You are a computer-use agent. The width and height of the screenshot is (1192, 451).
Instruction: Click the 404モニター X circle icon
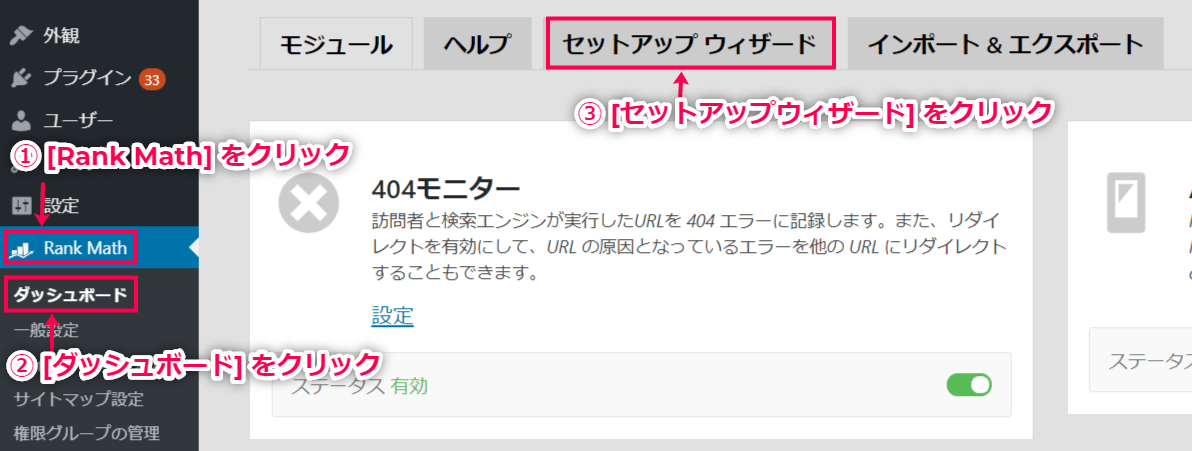click(308, 205)
